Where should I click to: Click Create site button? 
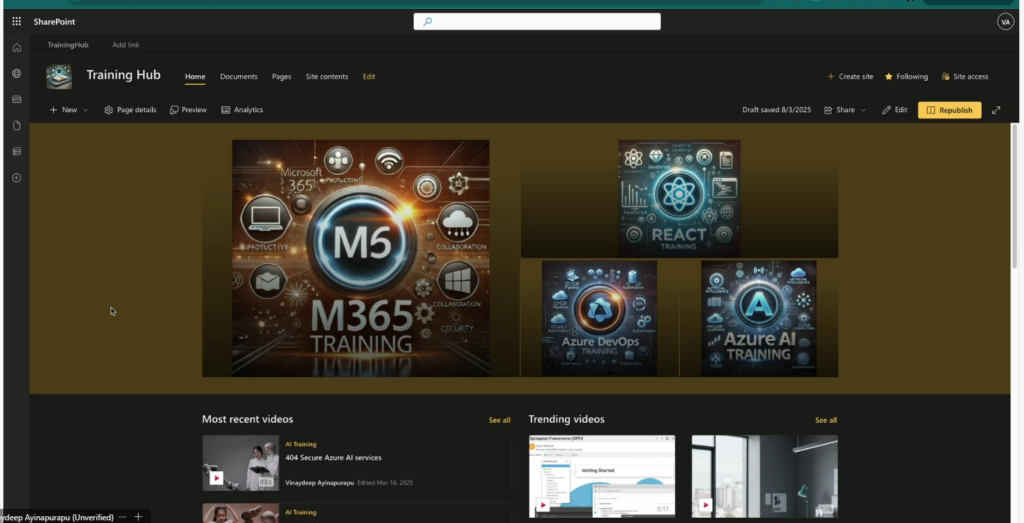tap(850, 76)
